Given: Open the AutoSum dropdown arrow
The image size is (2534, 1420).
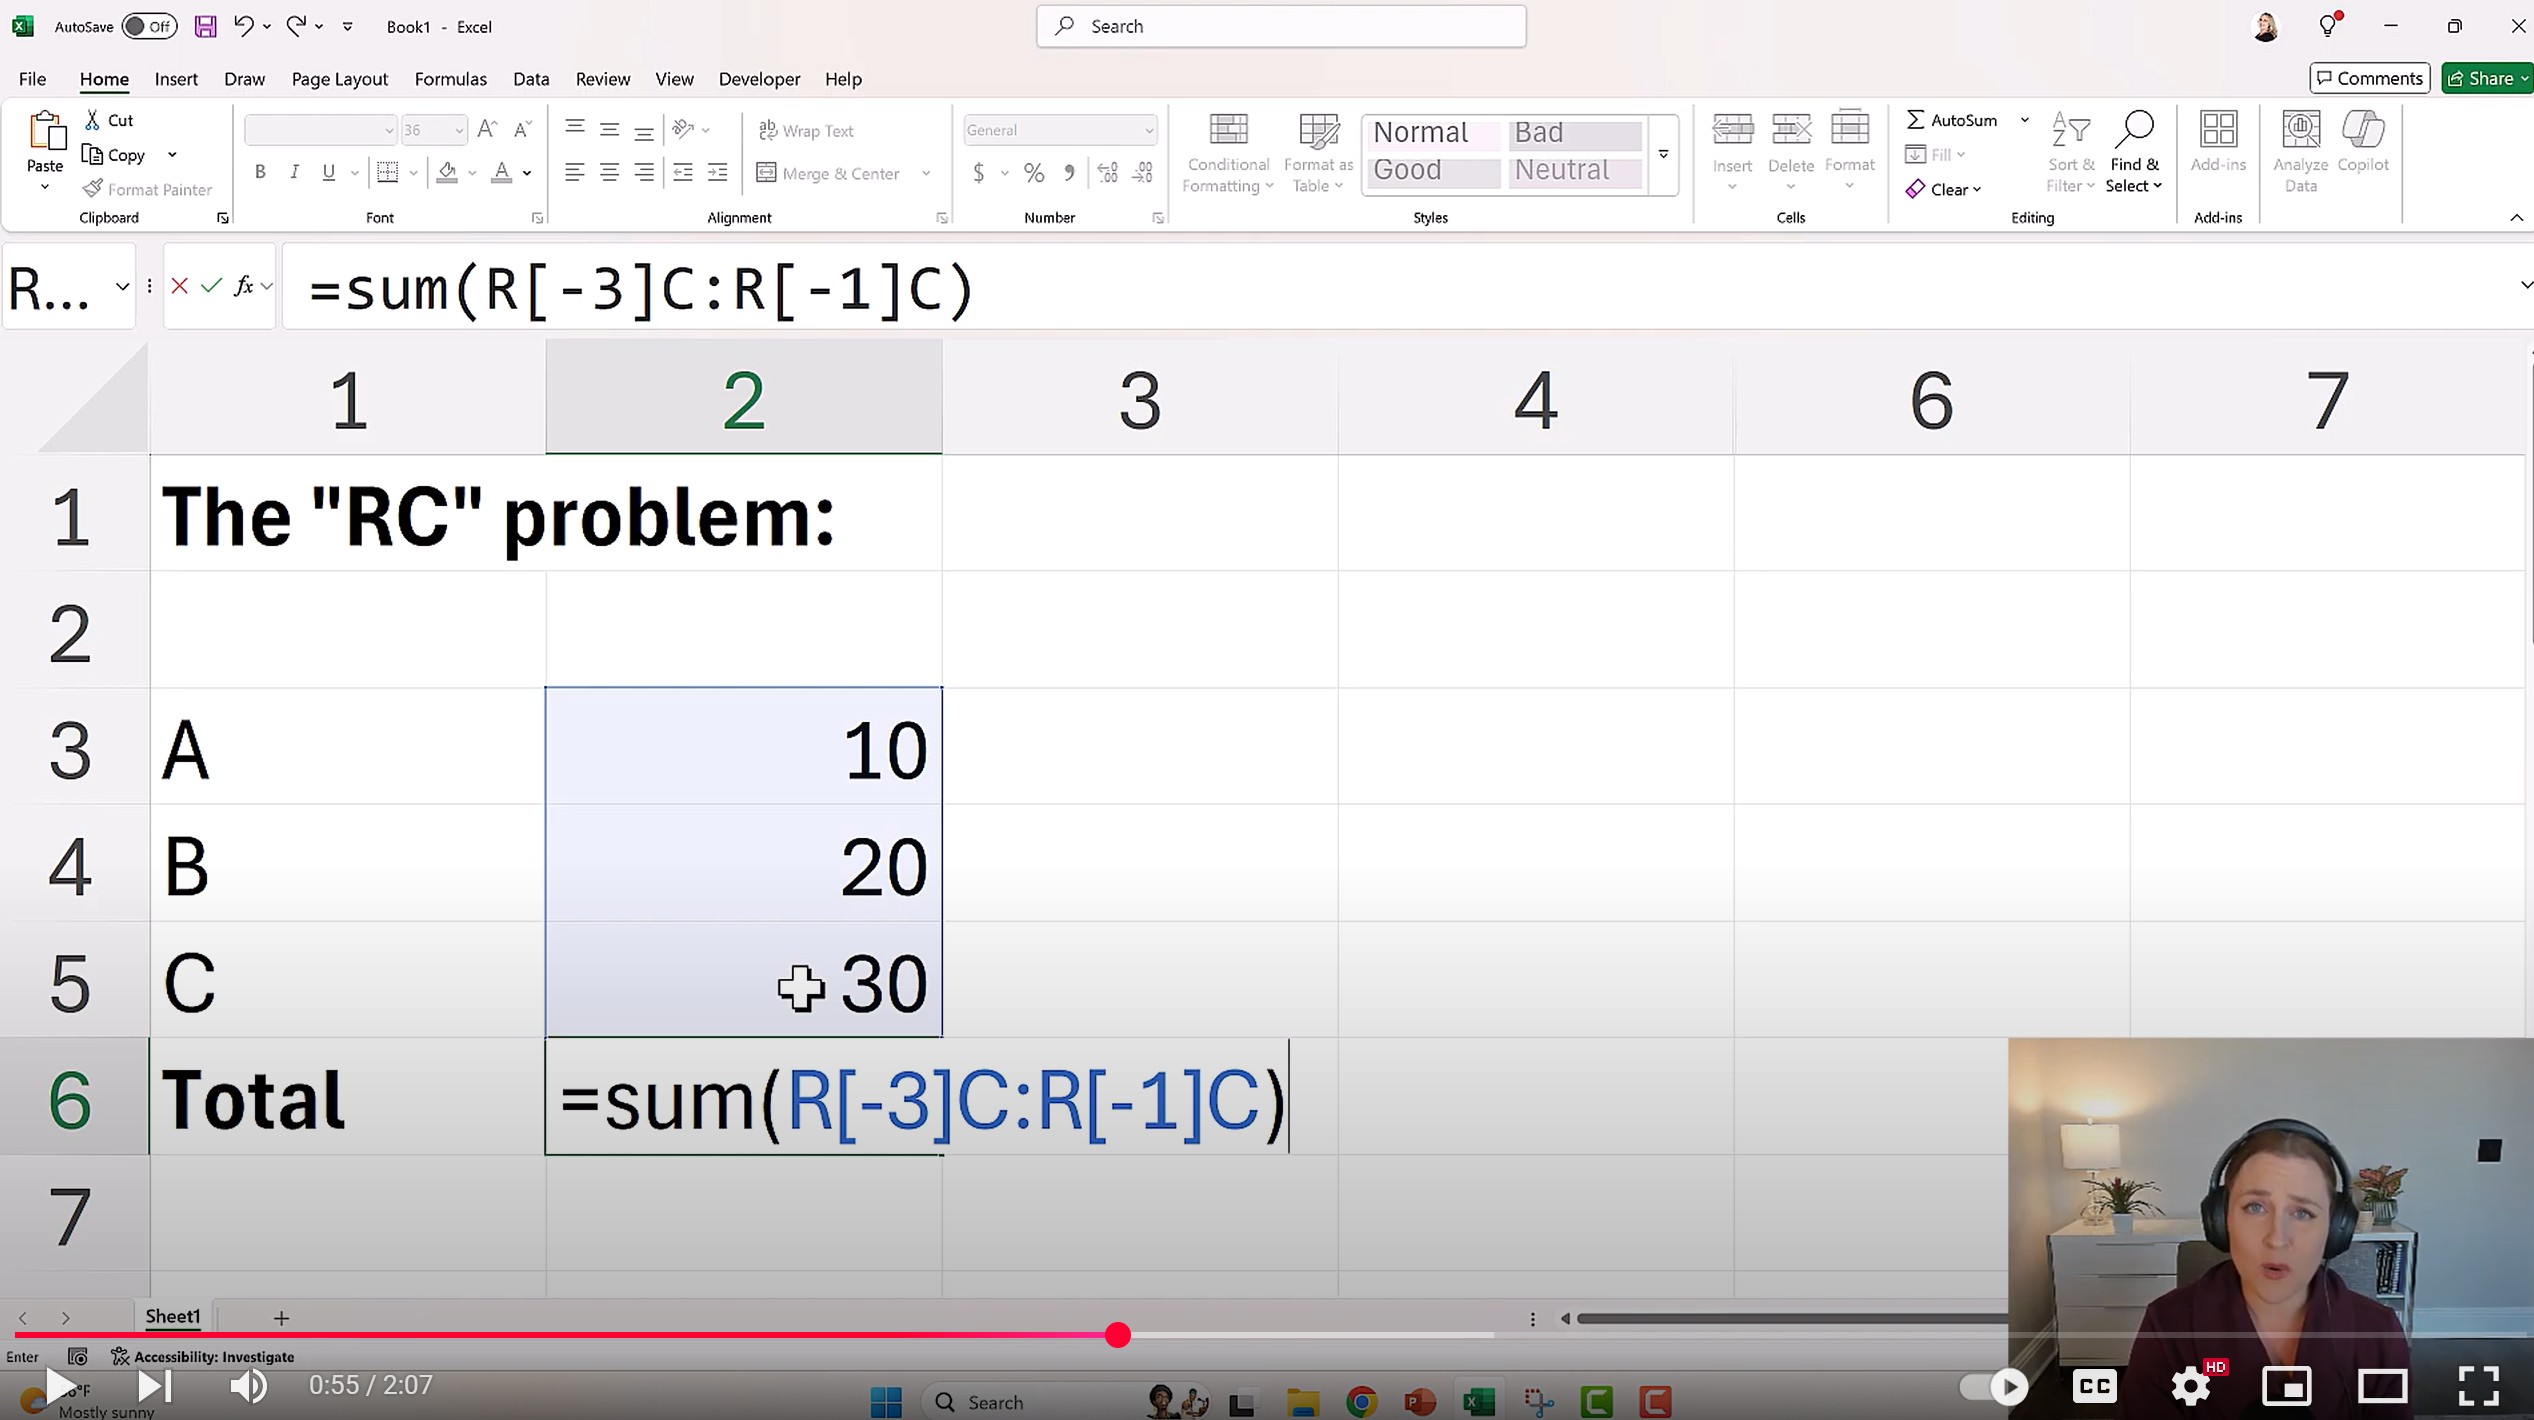Looking at the screenshot, I should click(x=2025, y=119).
